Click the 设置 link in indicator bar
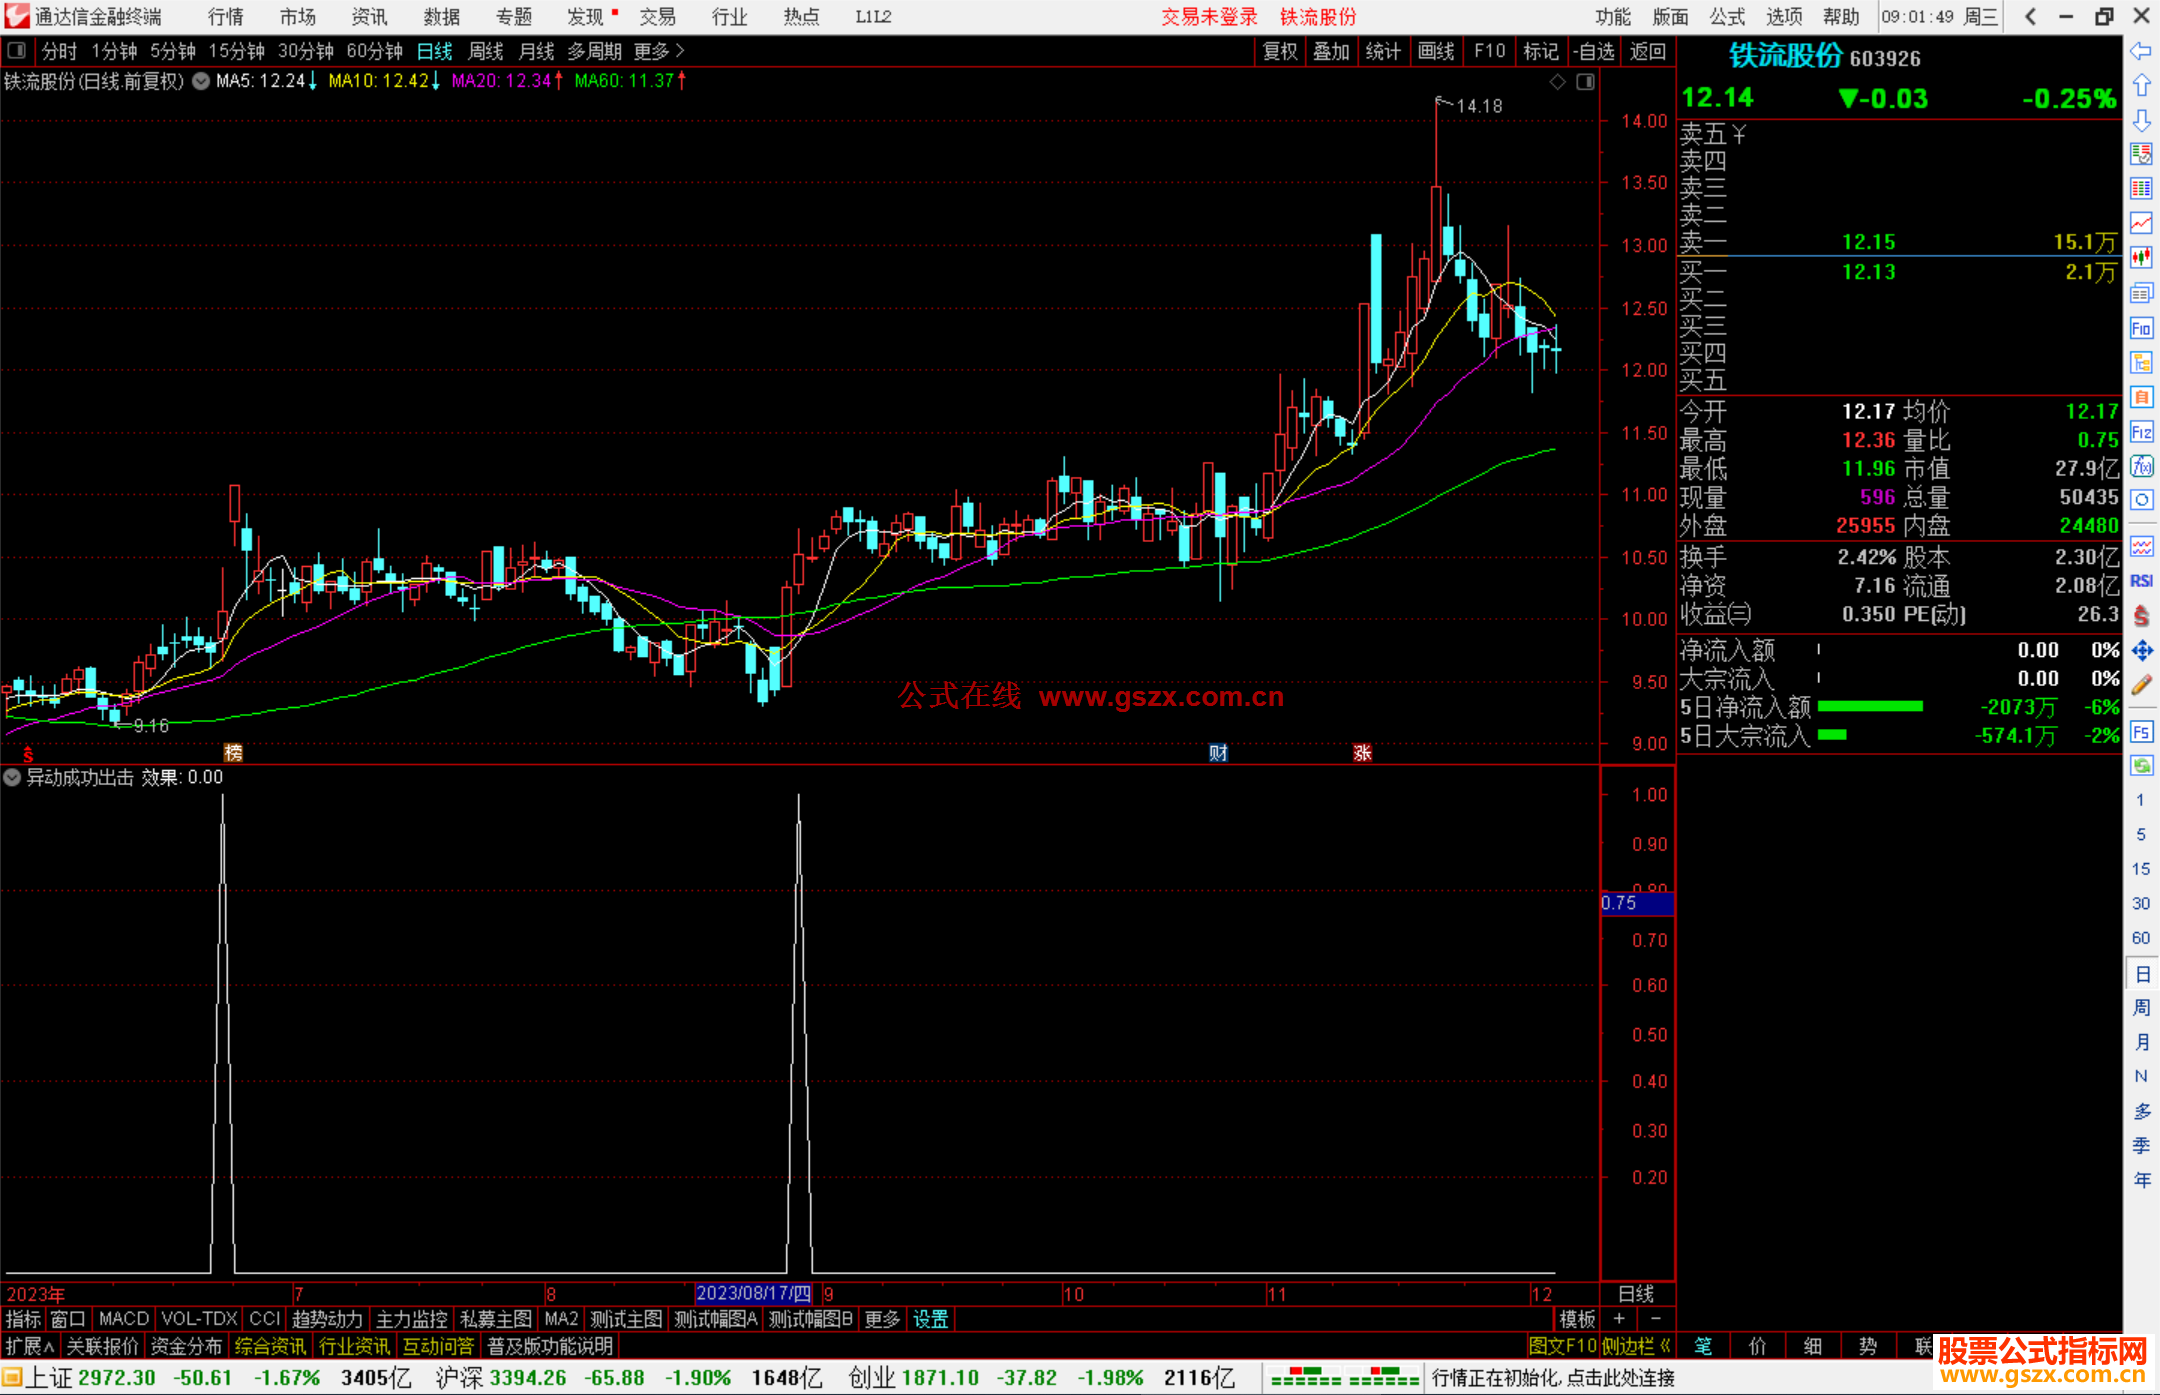The image size is (2160, 1395). pyautogui.click(x=930, y=1319)
